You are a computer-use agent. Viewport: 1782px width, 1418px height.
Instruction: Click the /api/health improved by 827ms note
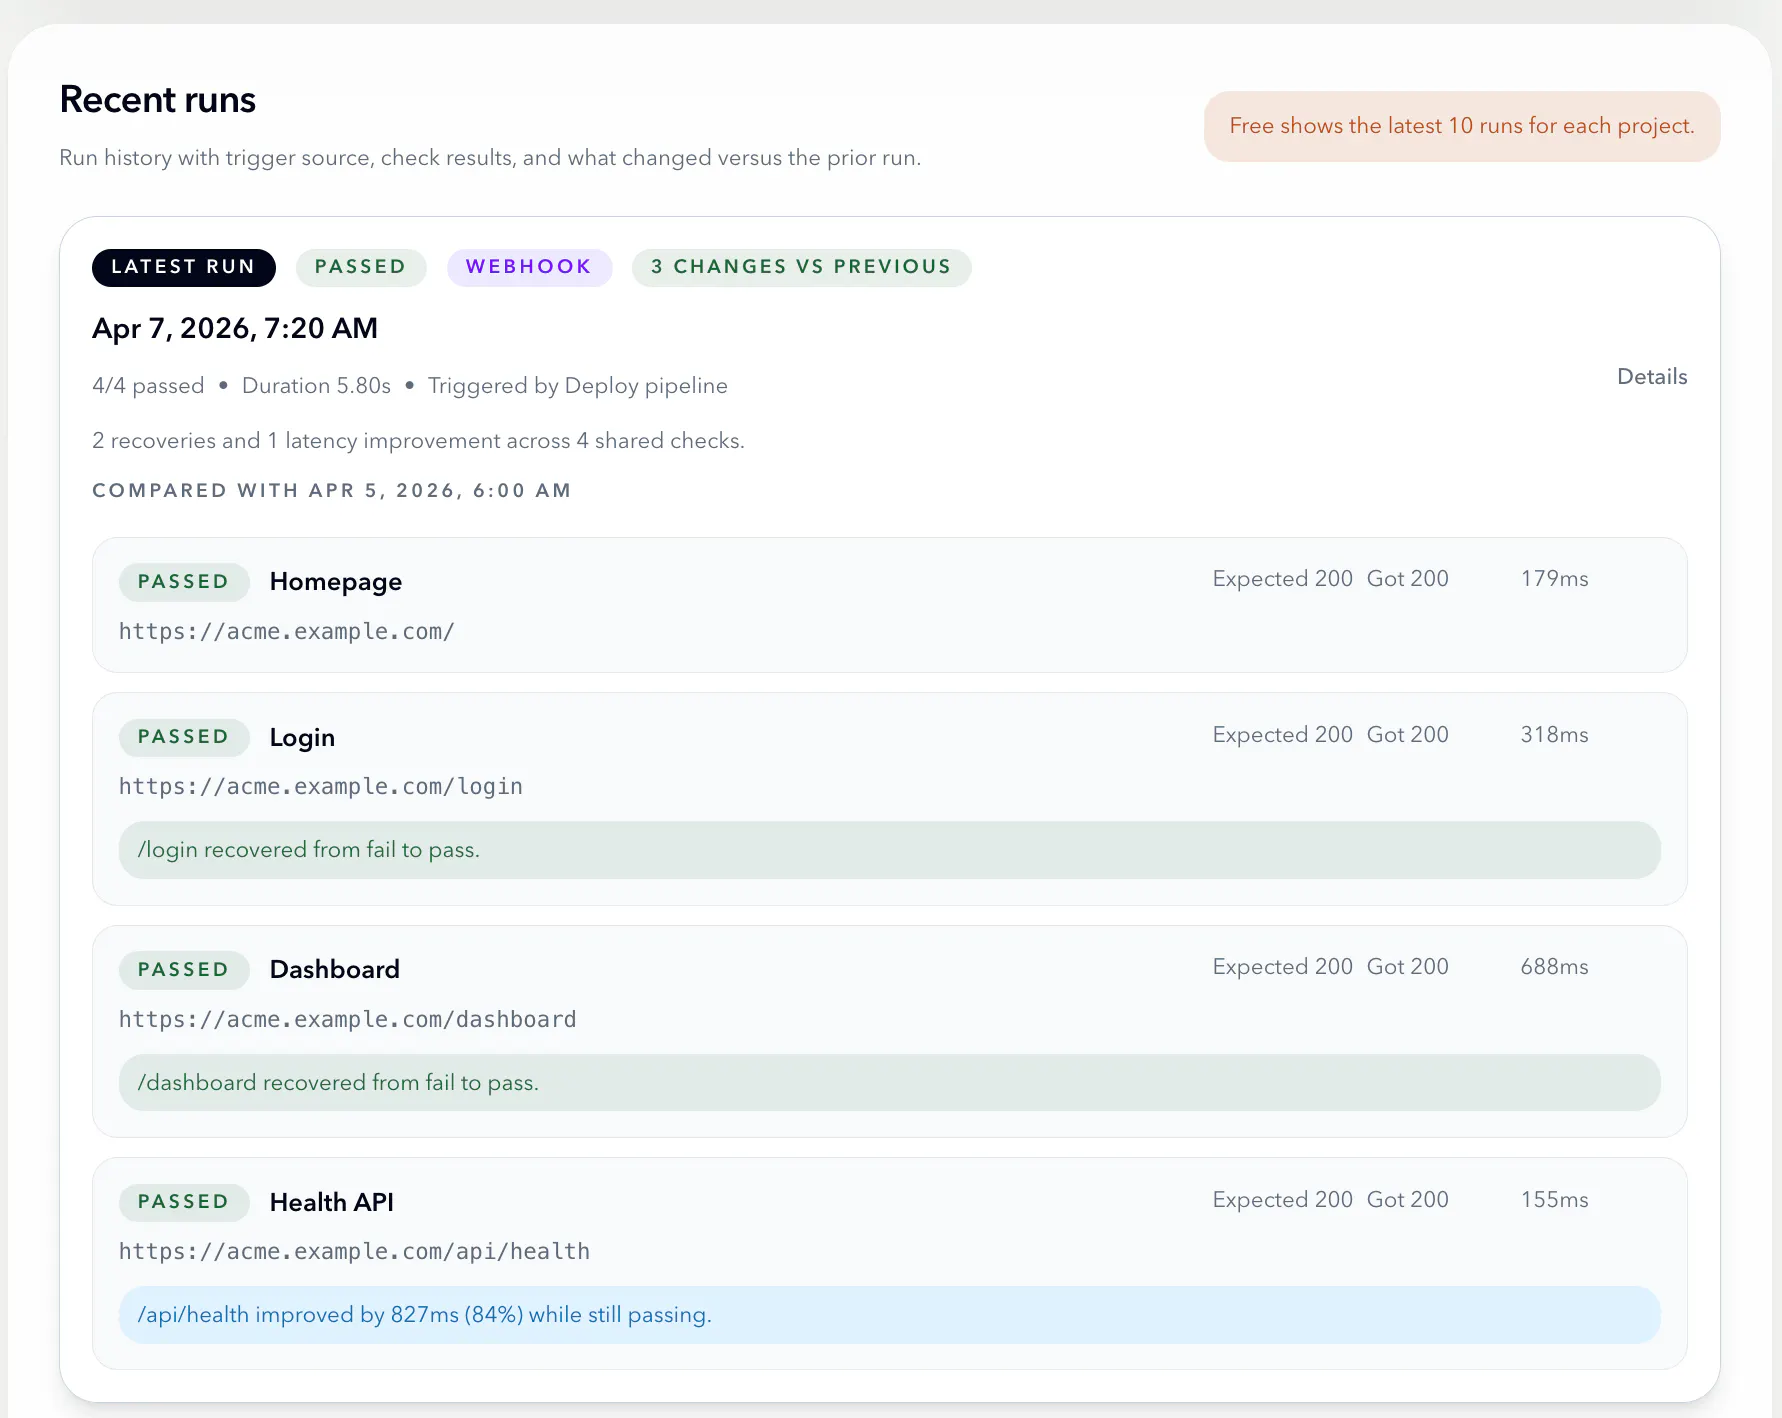pos(889,1315)
